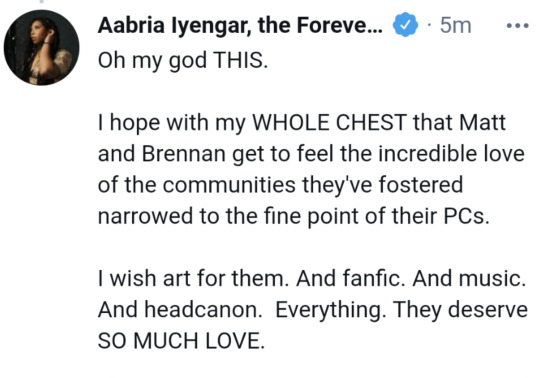
Task: Click the closing line 'SO MUCH LOVE.'
Action: 181,341
